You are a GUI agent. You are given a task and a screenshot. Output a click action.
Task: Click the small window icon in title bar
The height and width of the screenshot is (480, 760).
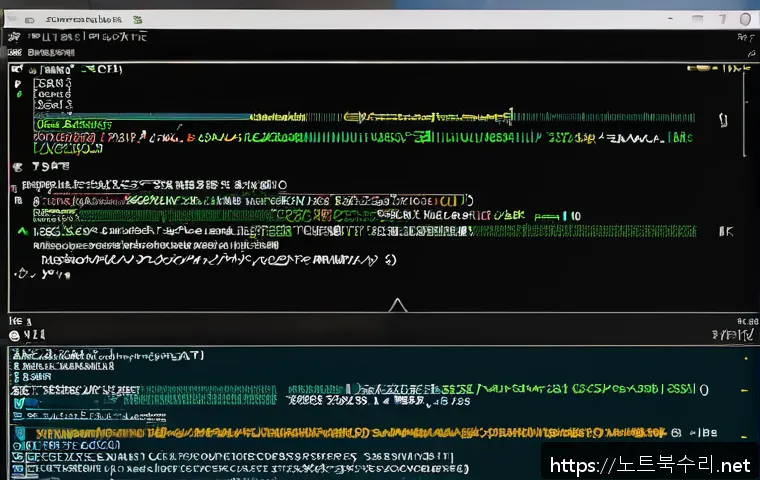(x=30, y=20)
